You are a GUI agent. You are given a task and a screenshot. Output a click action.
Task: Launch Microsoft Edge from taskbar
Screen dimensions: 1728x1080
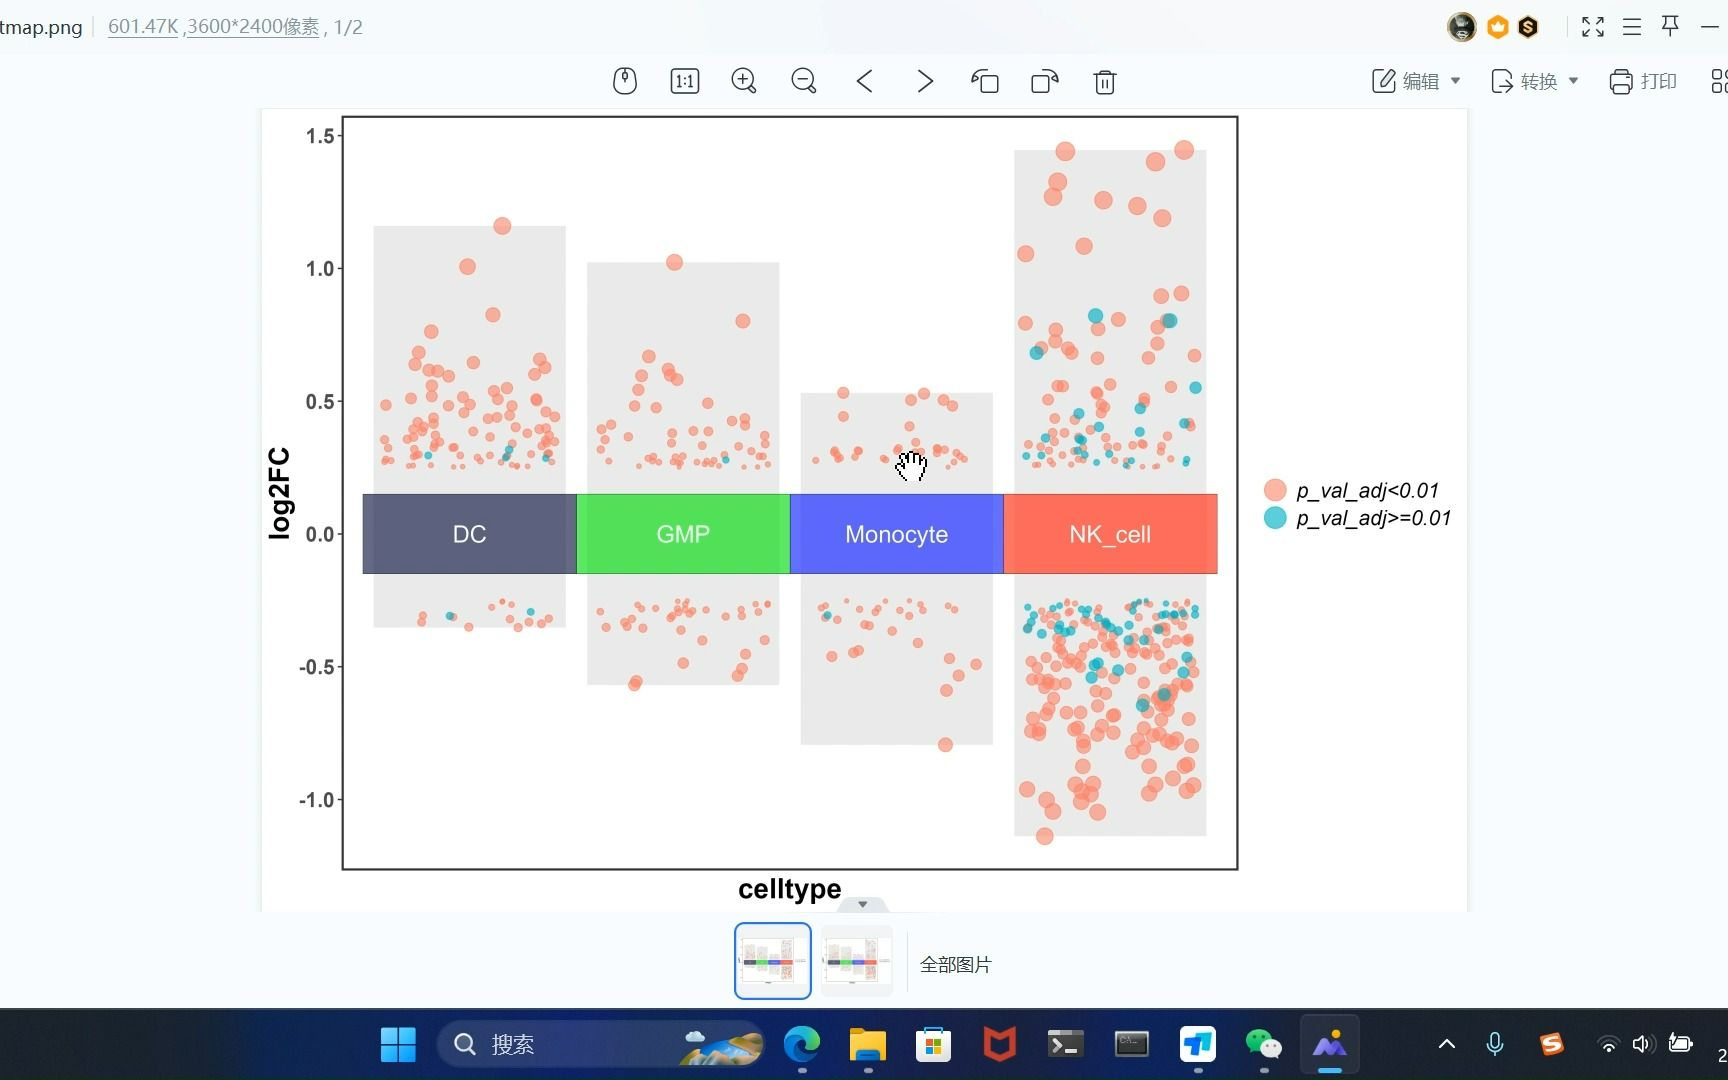(802, 1045)
